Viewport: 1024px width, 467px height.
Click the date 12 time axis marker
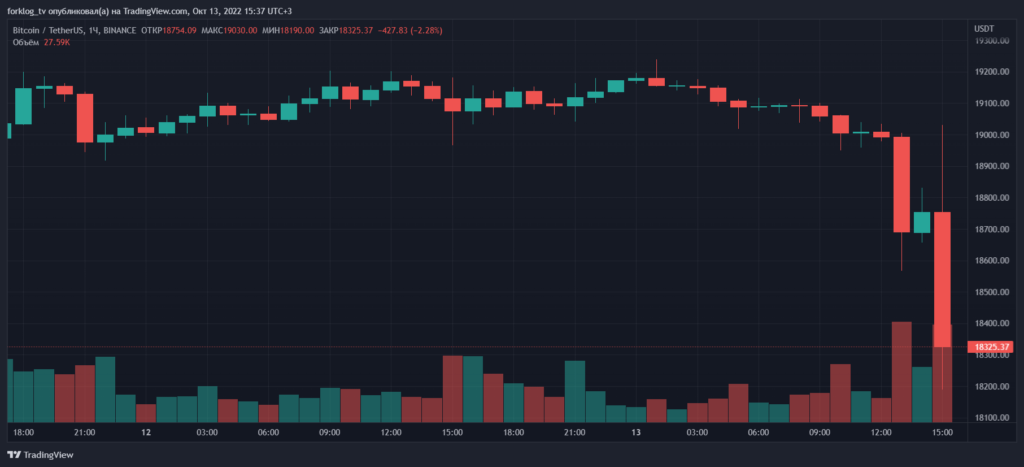146,432
